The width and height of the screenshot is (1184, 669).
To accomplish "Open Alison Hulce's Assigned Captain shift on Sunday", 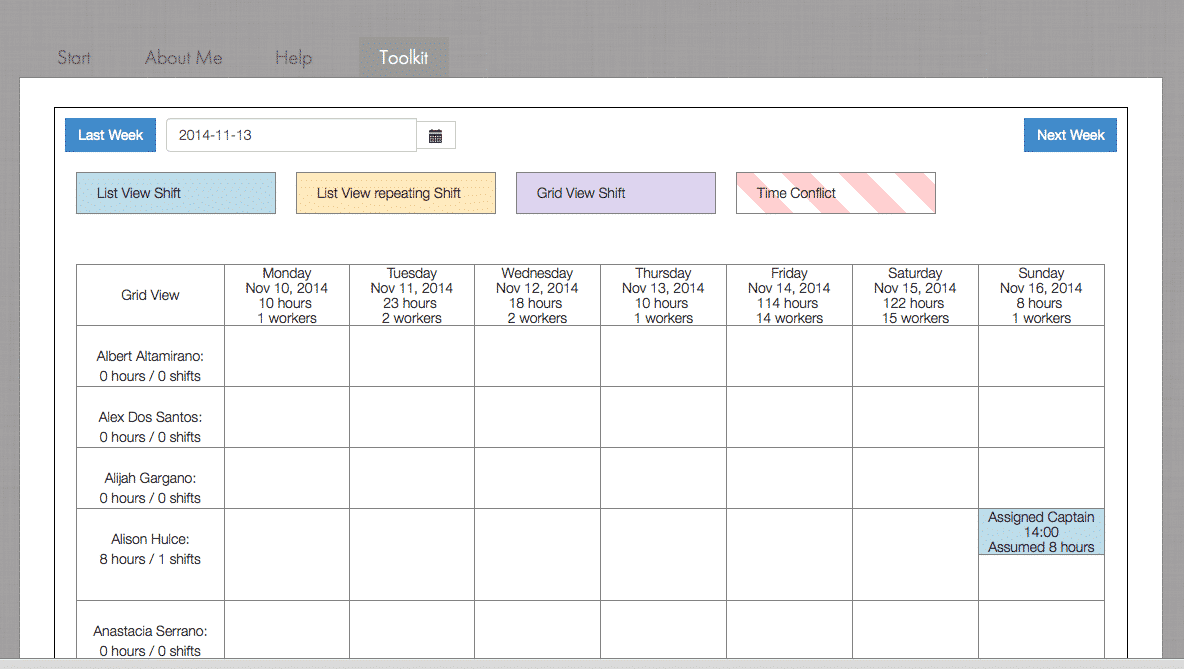I will (x=1041, y=532).
